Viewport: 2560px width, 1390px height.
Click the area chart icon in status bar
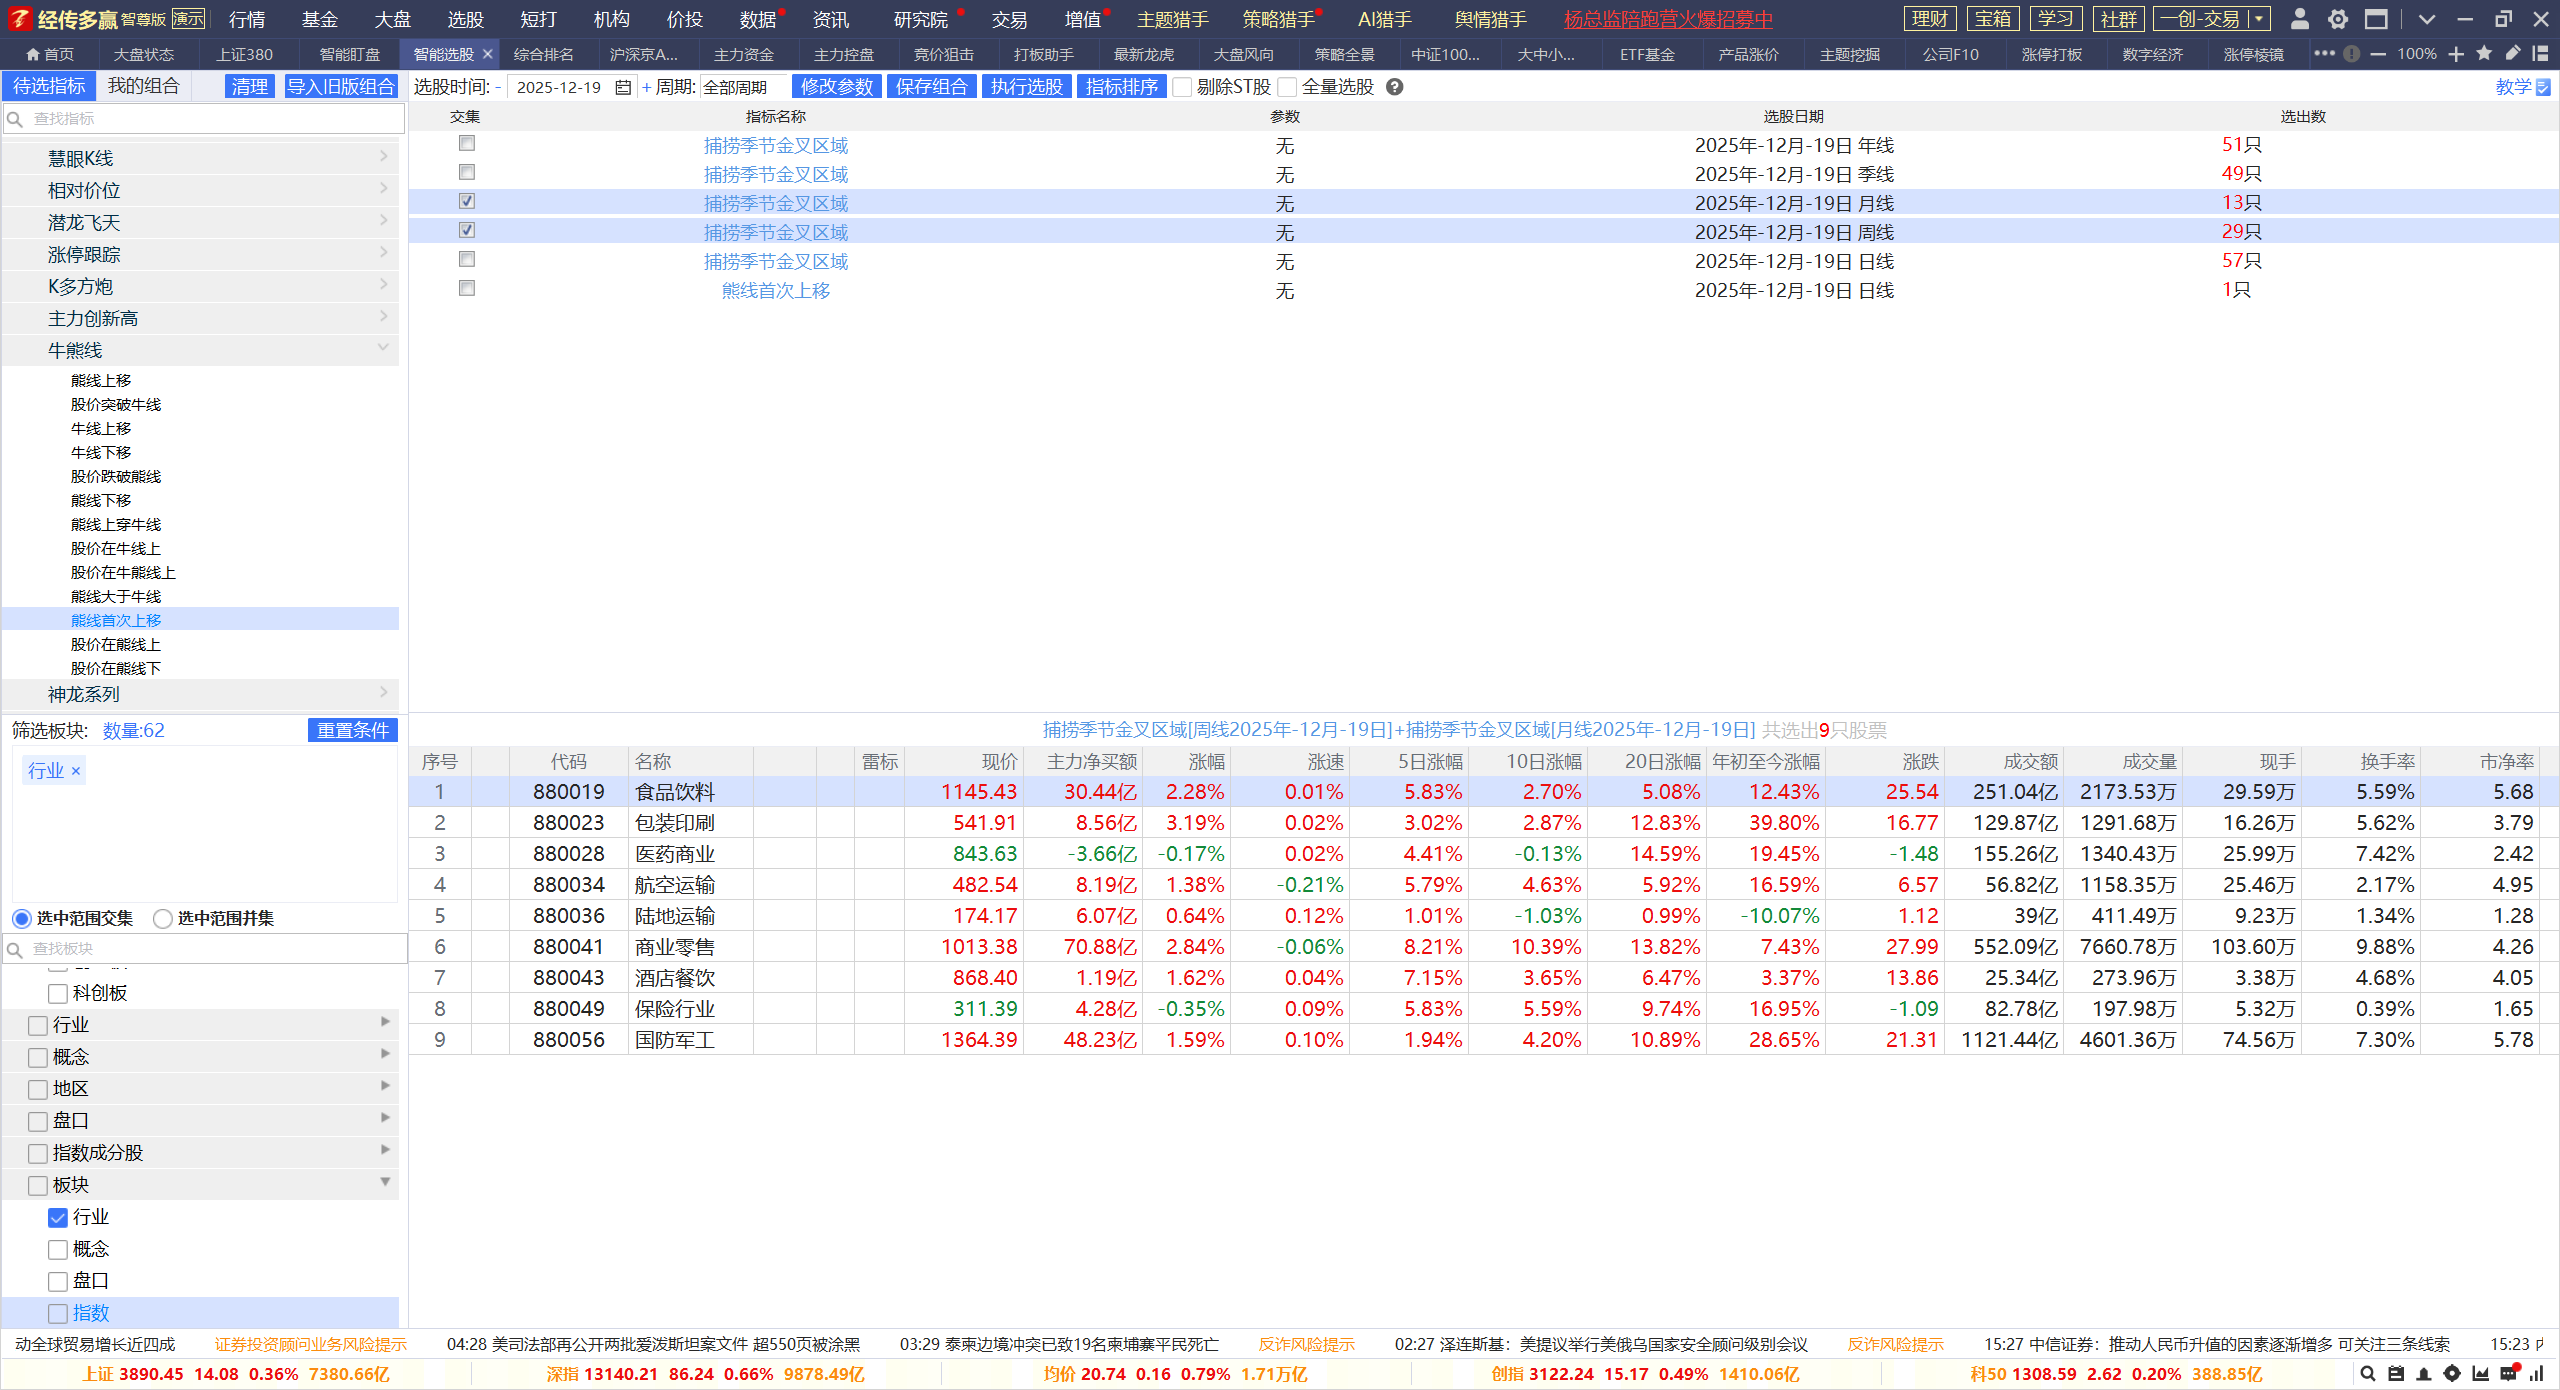(2480, 1374)
